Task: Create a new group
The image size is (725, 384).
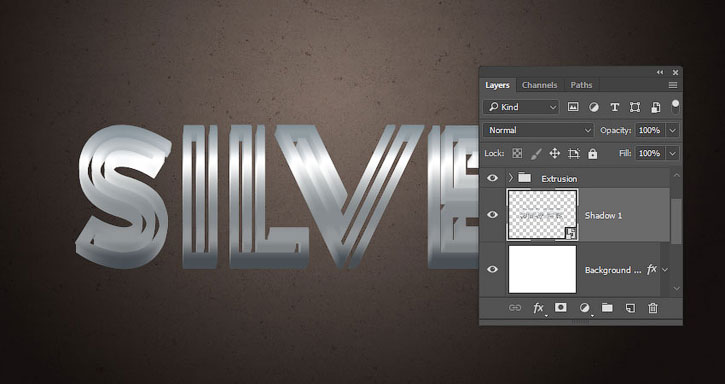Action: (607, 308)
